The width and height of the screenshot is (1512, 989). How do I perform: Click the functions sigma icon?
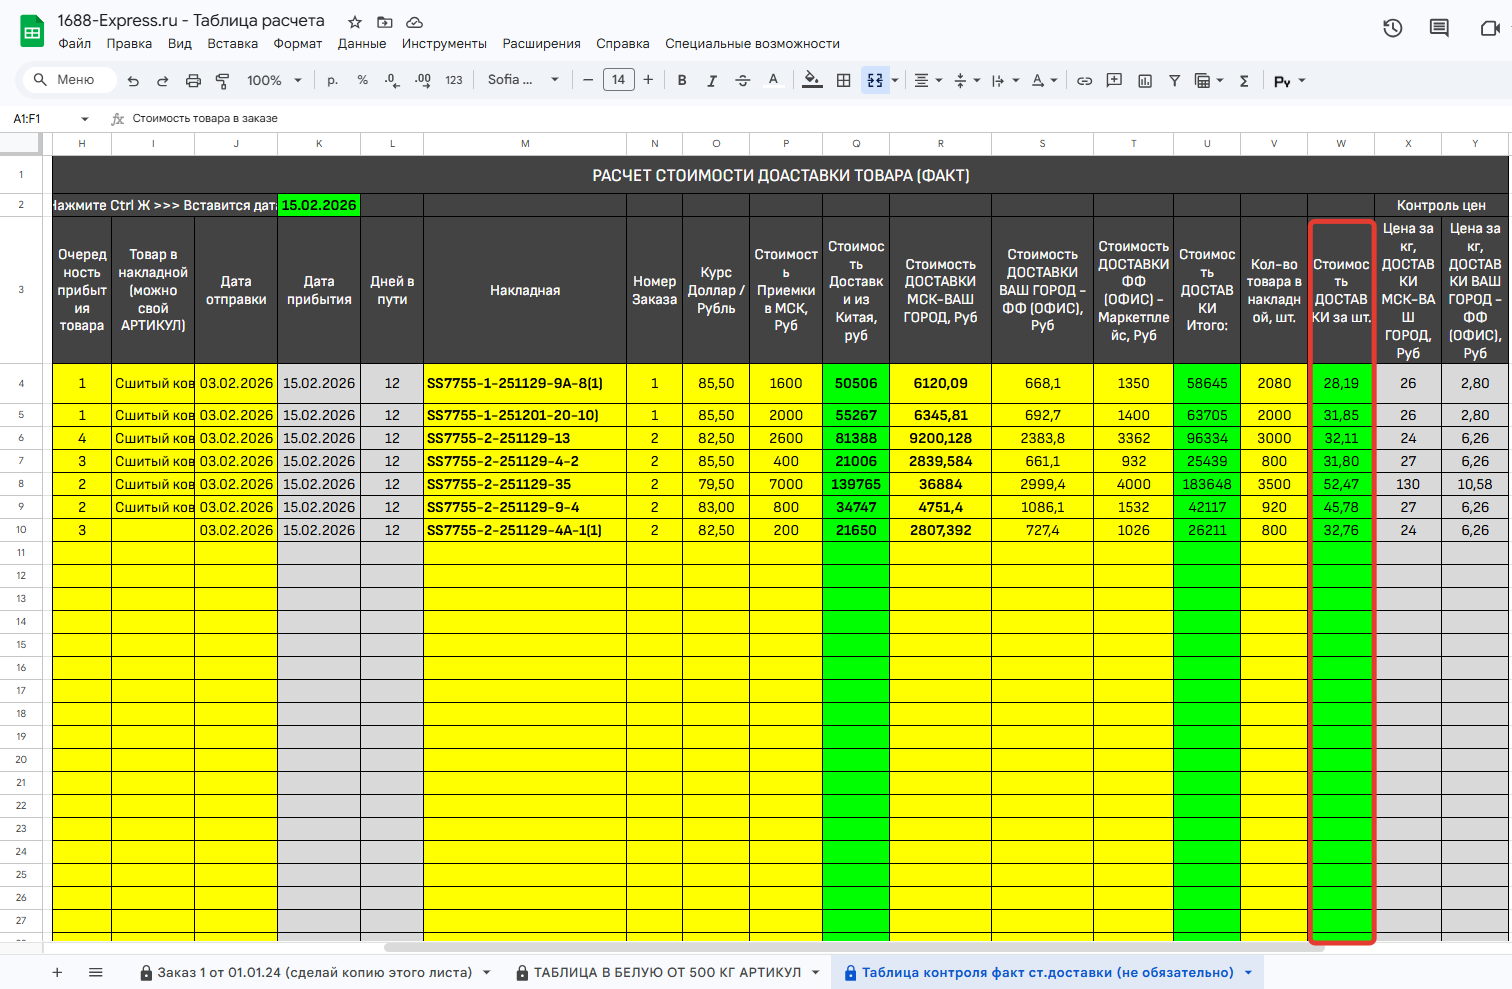click(x=1244, y=80)
